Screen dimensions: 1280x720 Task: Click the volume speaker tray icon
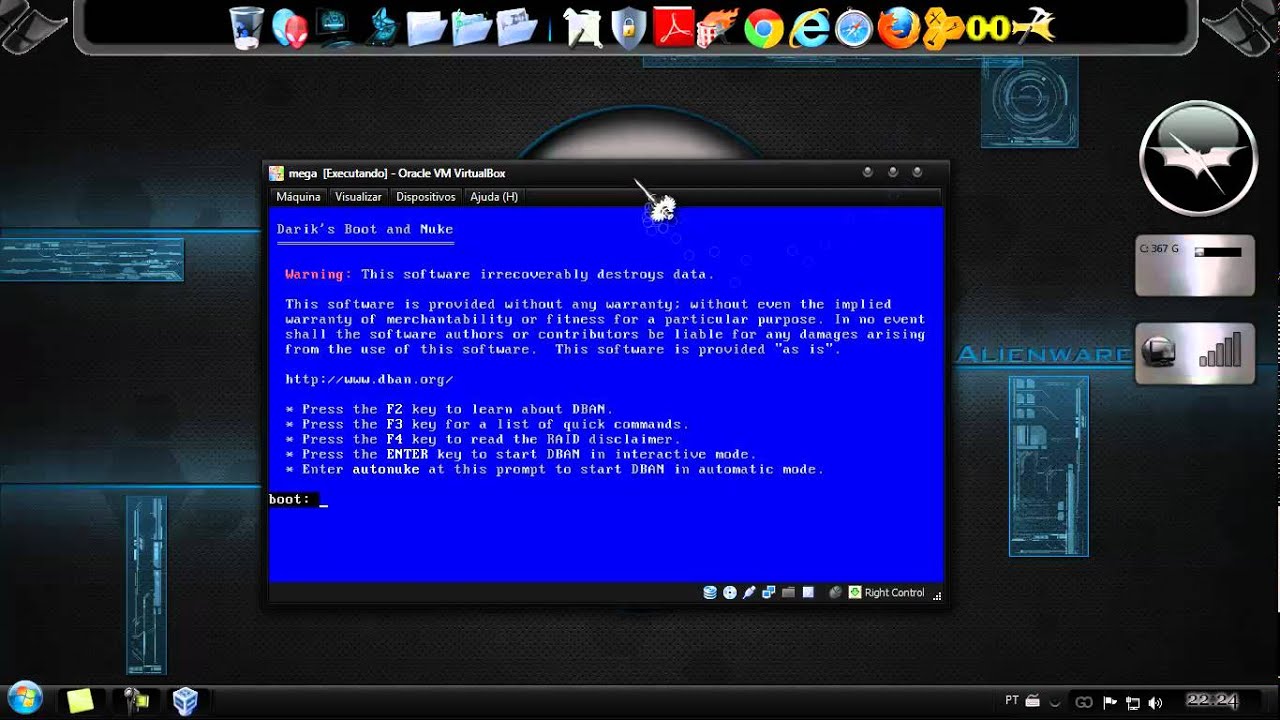[x=1157, y=703]
